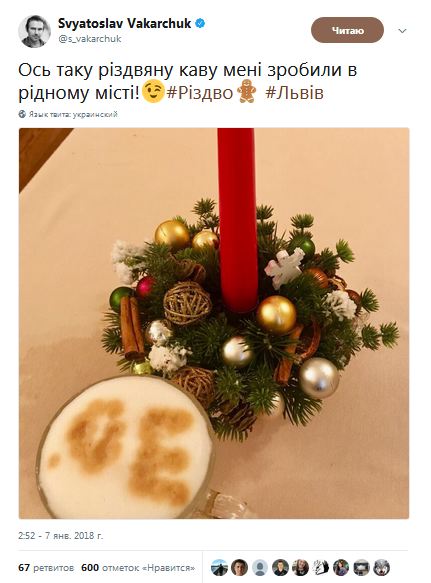
Task: Toggle the Читаю following button
Action: (x=347, y=30)
